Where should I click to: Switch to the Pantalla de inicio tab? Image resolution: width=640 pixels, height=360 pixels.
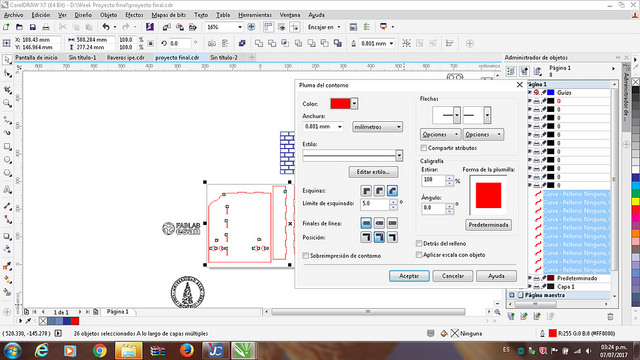pos(36,58)
